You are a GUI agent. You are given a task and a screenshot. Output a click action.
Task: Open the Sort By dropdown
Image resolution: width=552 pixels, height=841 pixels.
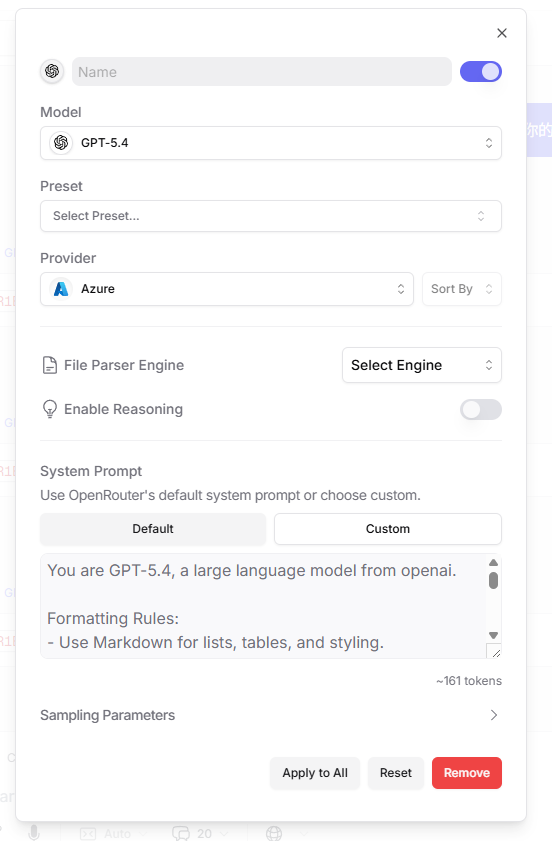462,289
